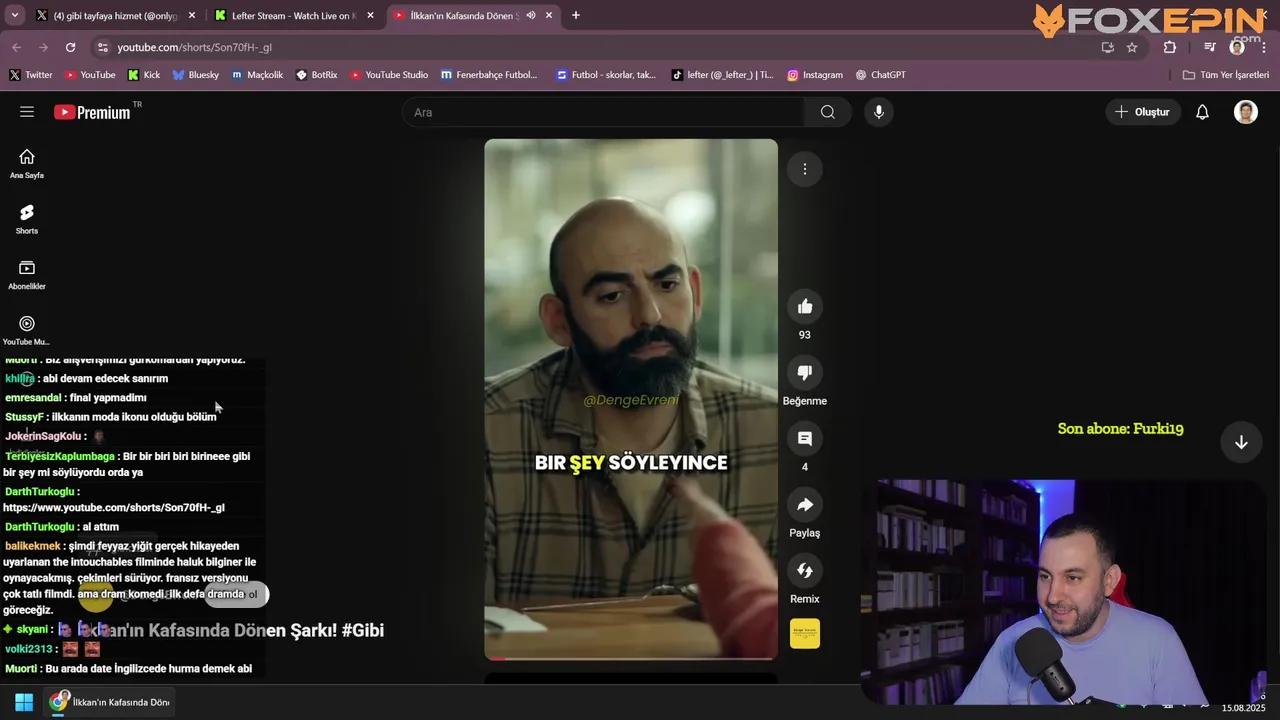Close the Lefter Stream tab

coord(370,15)
